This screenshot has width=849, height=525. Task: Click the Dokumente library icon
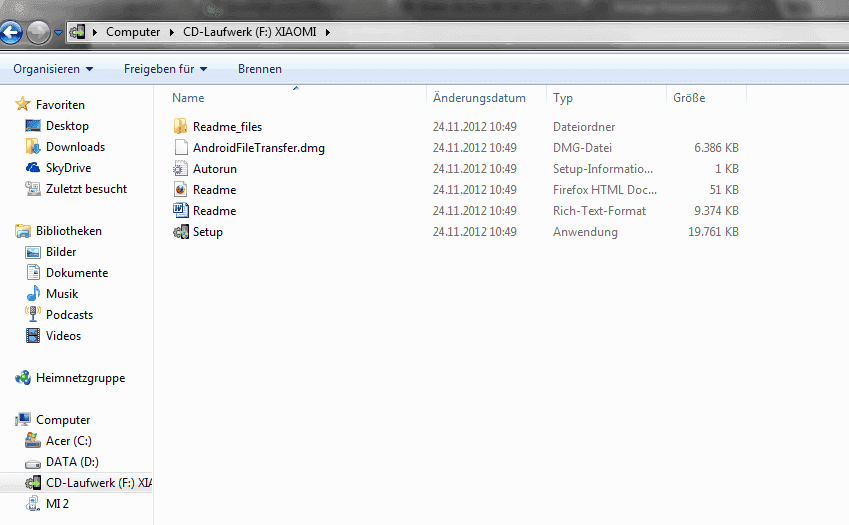(33, 272)
